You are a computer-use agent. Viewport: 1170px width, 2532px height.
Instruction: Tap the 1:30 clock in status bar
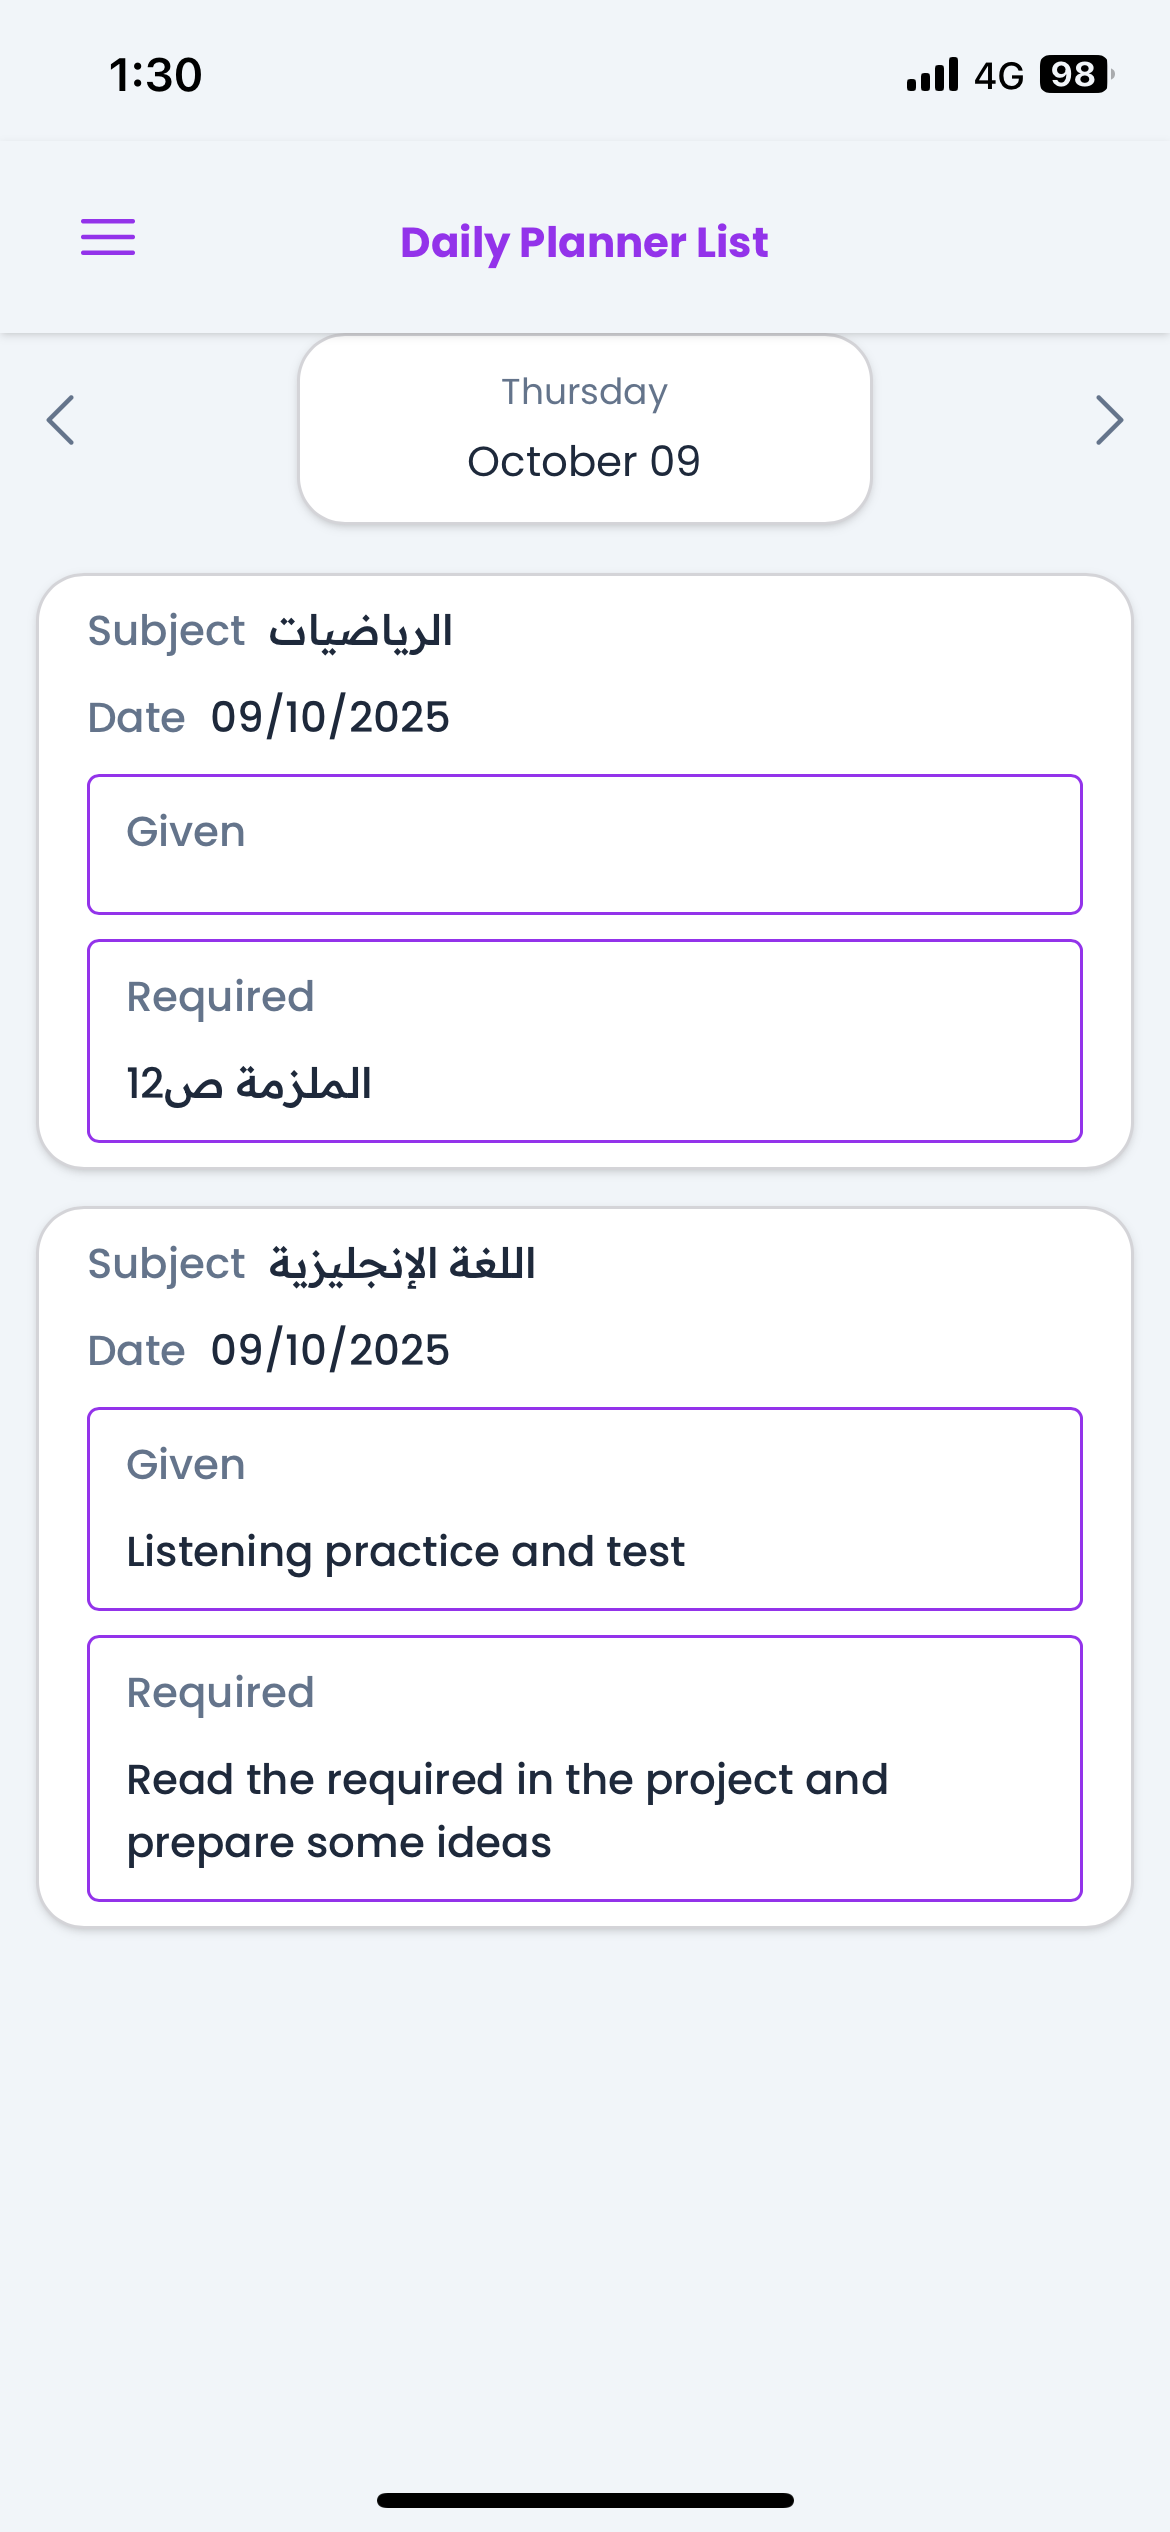[156, 76]
